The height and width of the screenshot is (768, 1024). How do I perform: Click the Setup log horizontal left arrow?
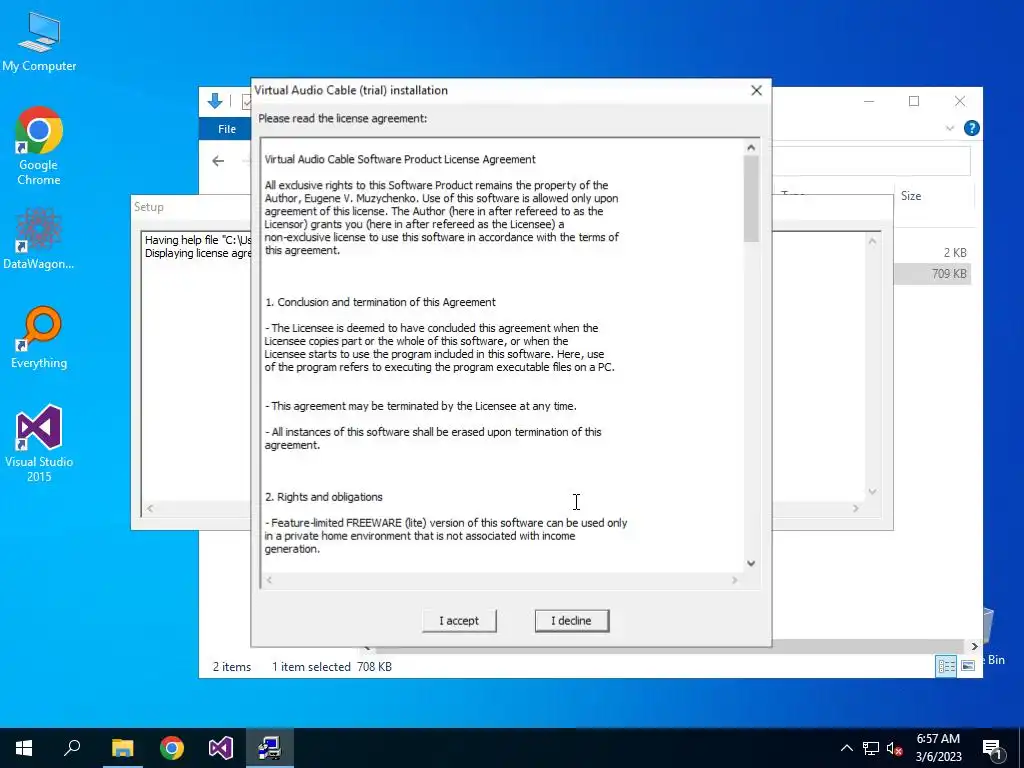pos(150,508)
